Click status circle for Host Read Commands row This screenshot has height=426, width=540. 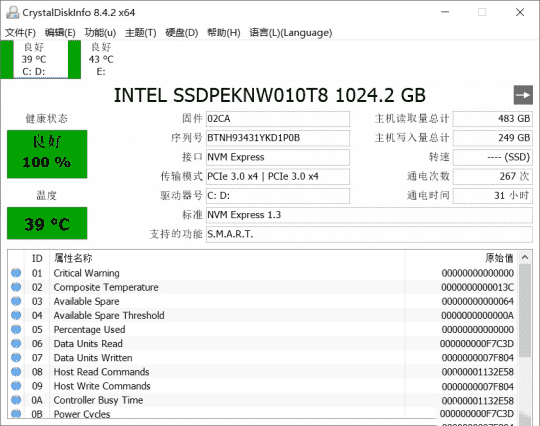pos(16,372)
